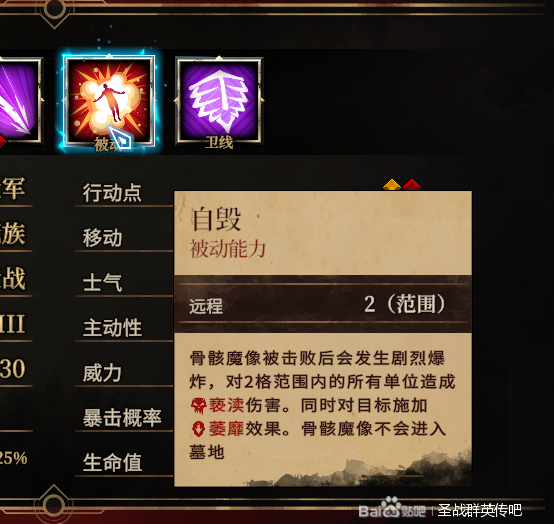
Task: Click the purple 卫线 shield skill icon
Action: [219, 101]
